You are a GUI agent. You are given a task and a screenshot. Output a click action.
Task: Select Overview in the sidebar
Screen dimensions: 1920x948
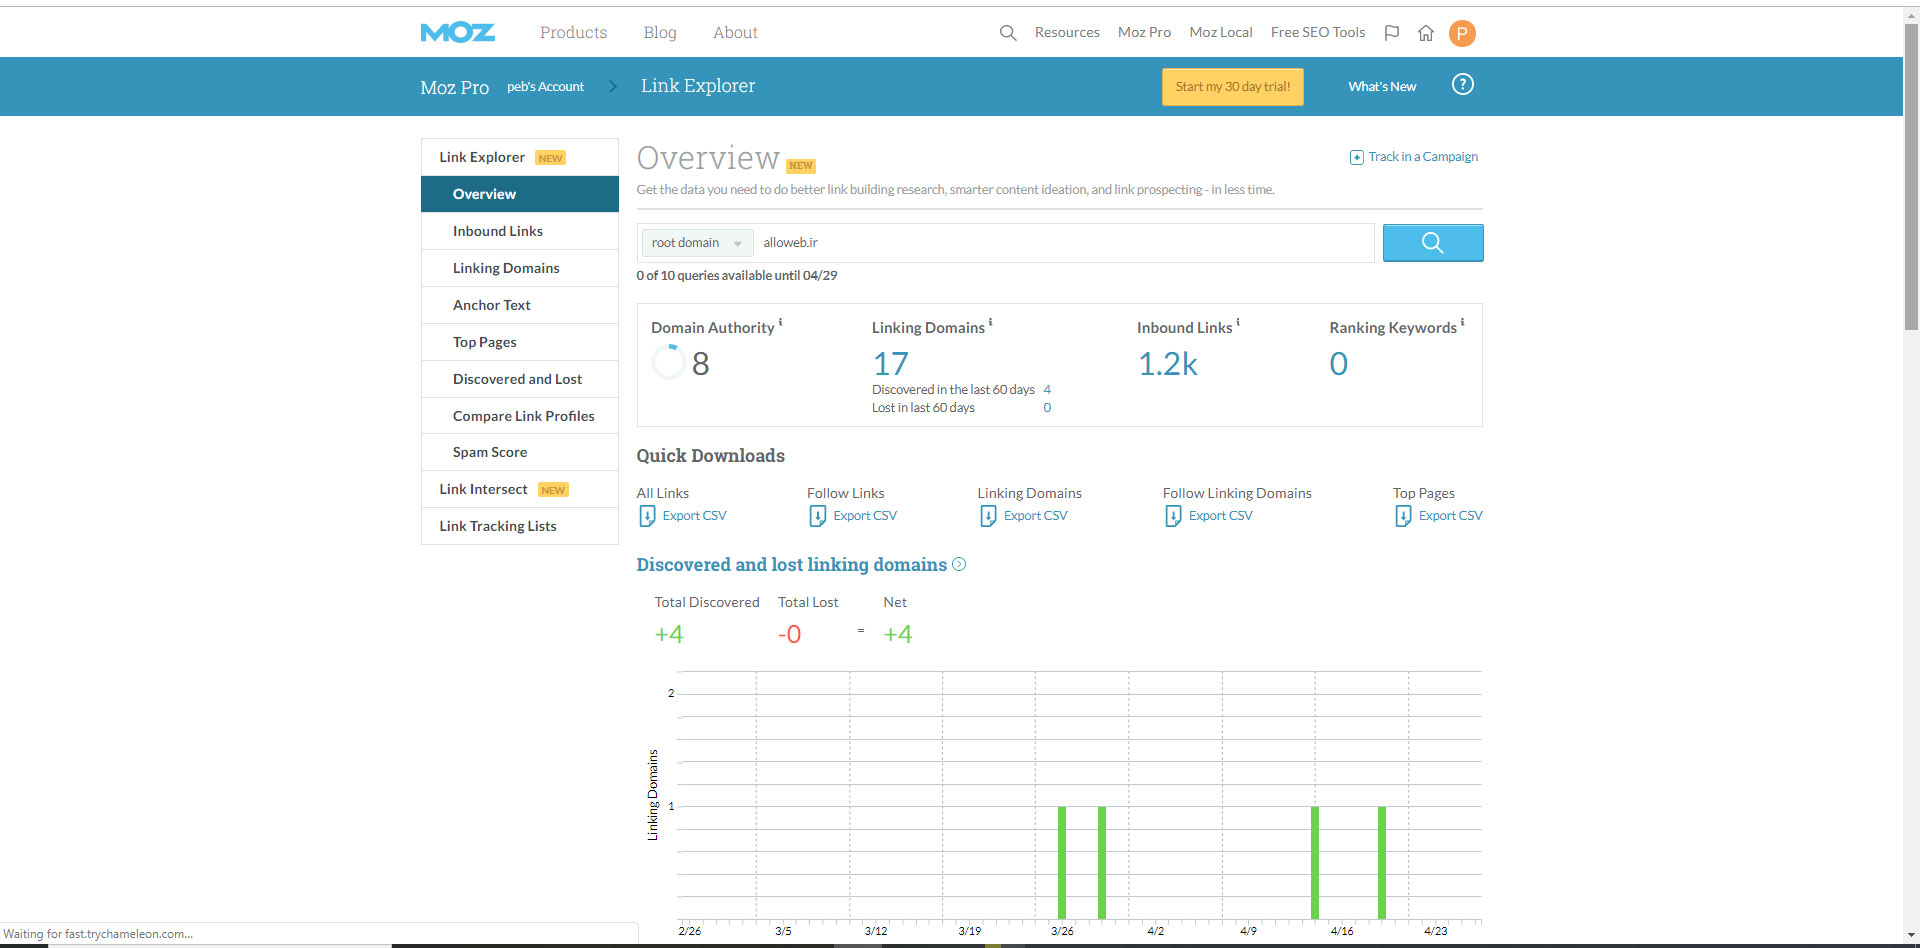(x=520, y=194)
